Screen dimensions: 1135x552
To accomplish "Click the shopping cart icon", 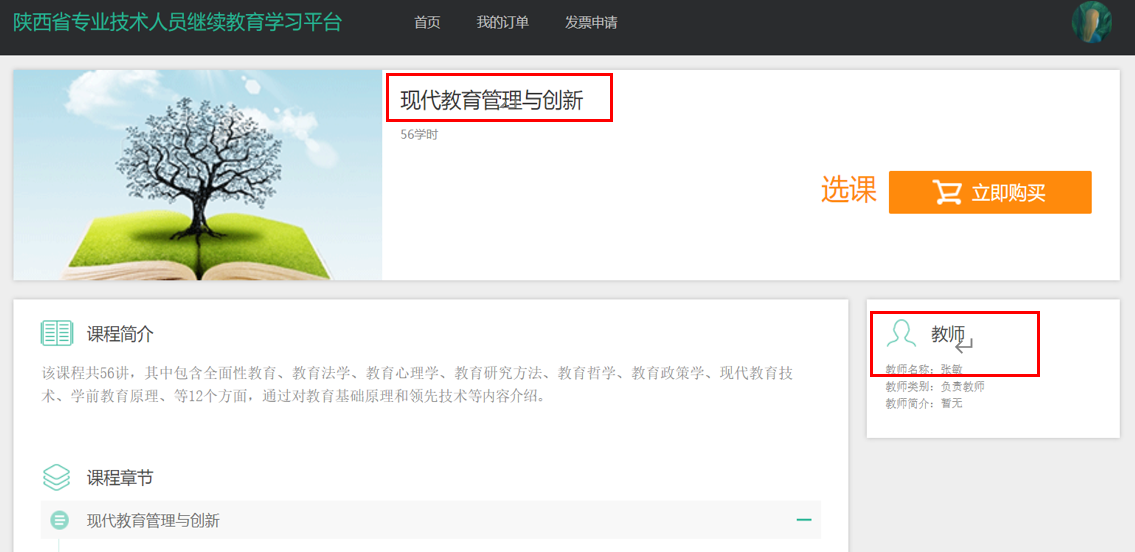I will pos(946,192).
